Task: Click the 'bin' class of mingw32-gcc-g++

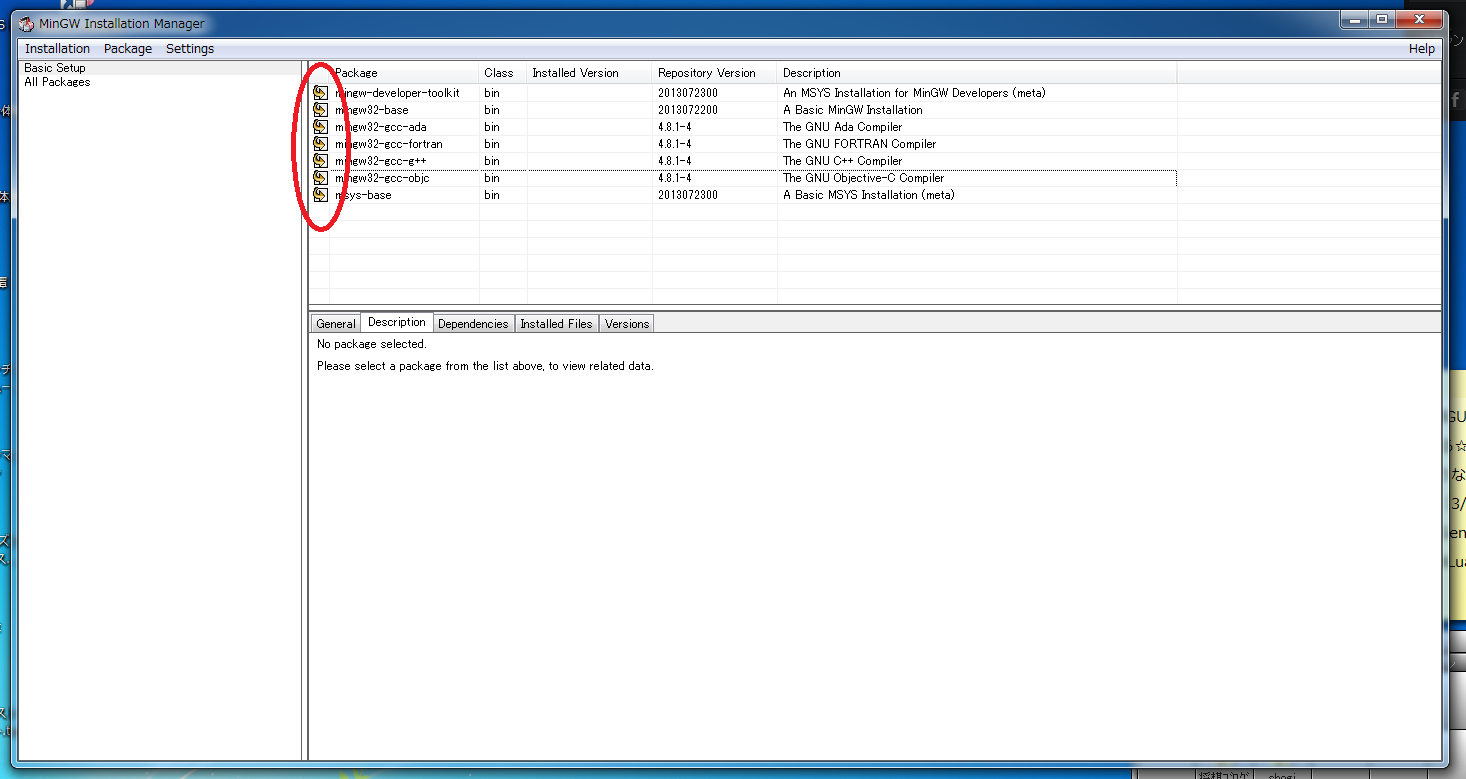Action: point(492,161)
